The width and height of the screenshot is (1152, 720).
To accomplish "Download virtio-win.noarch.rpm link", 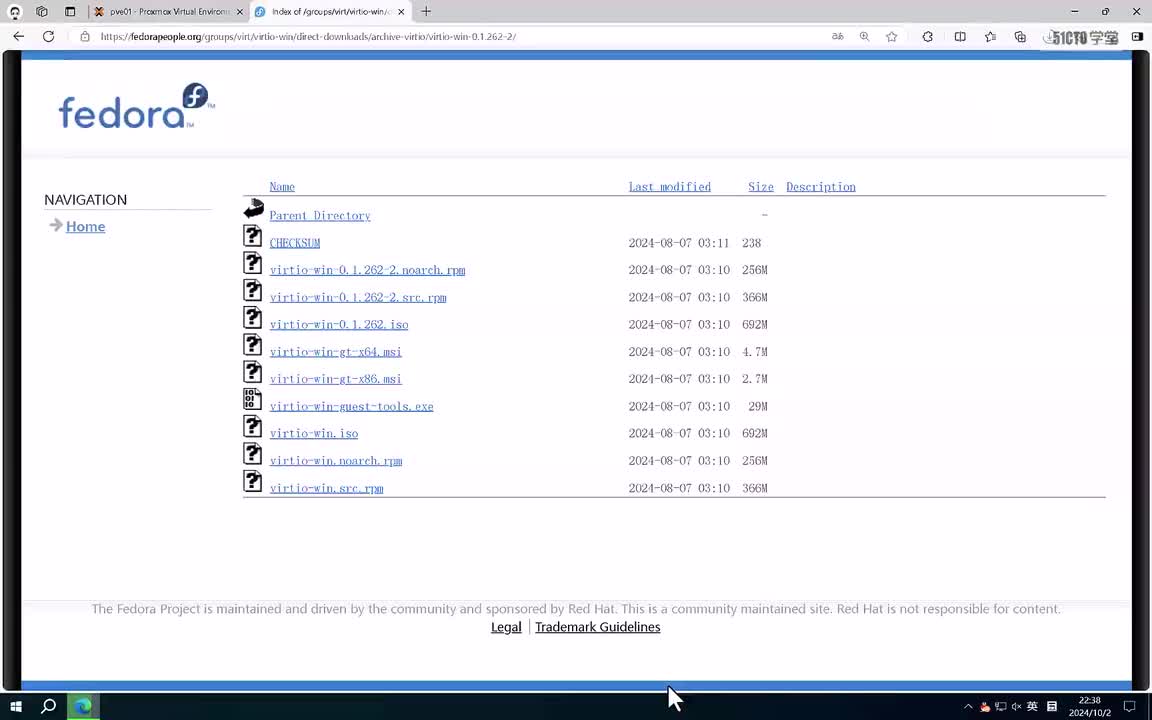I will [x=336, y=460].
